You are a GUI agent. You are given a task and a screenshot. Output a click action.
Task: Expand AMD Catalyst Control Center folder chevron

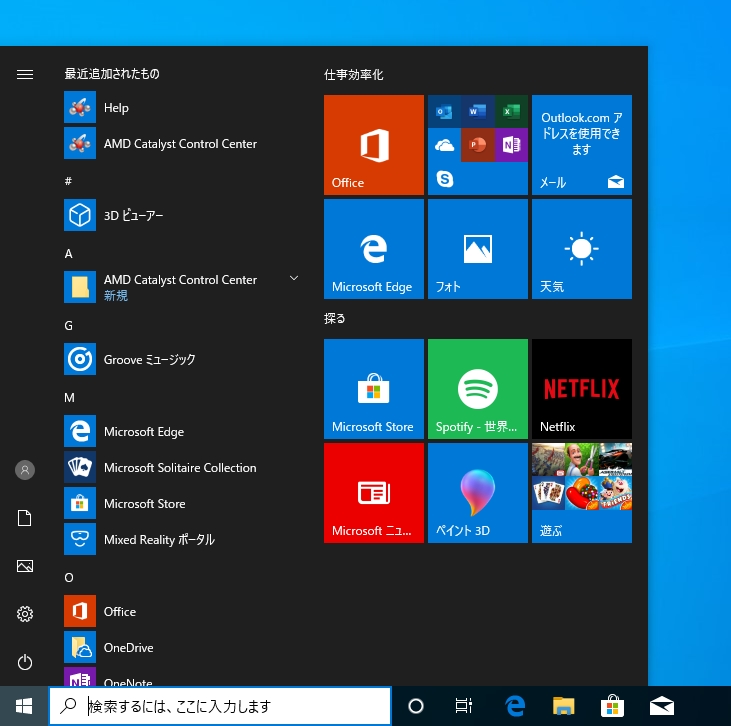(294, 278)
